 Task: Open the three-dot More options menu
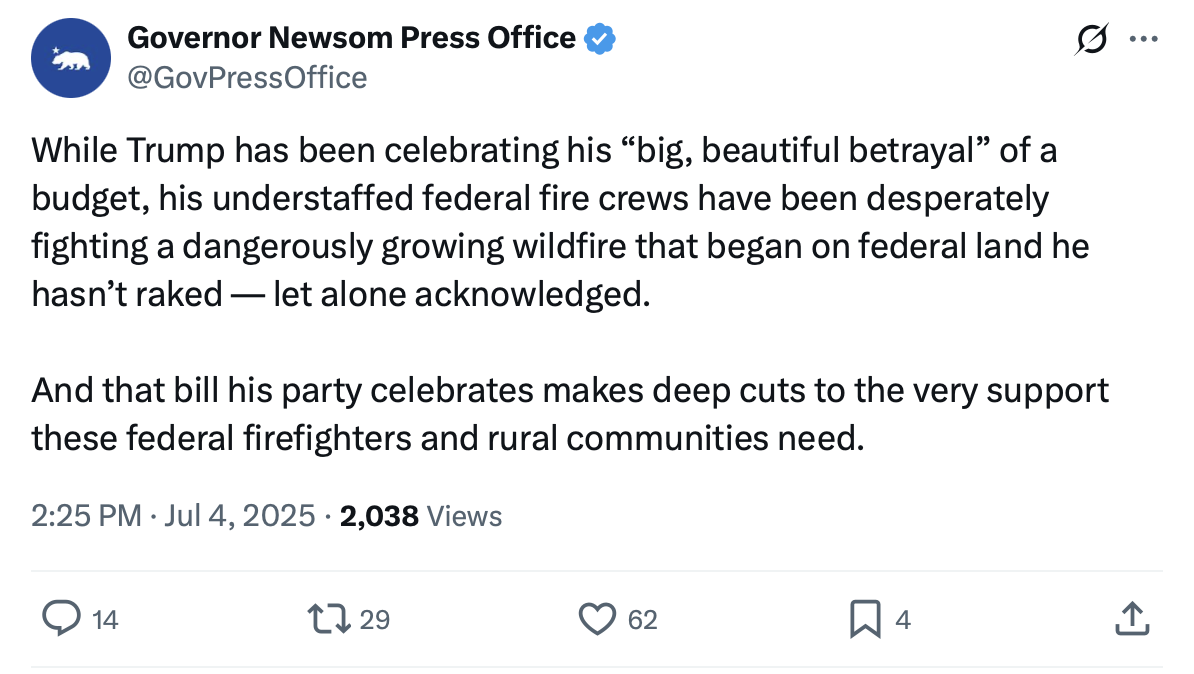coord(1141,39)
